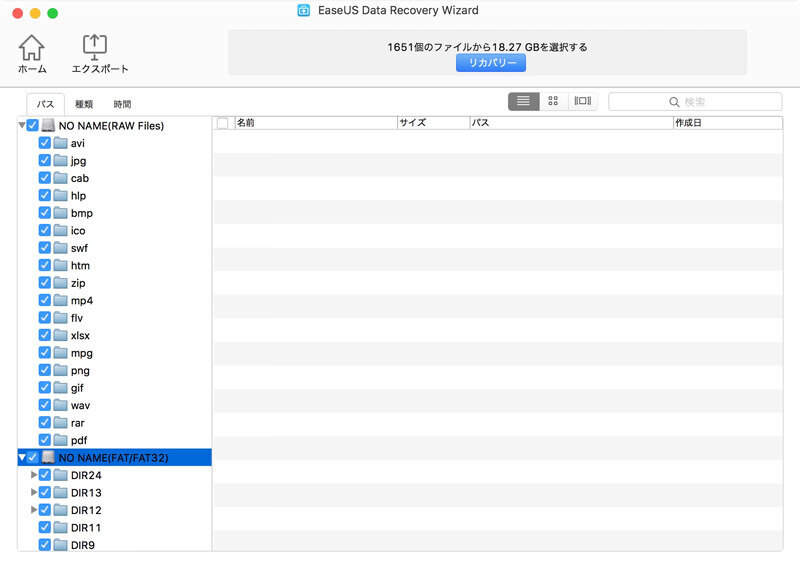
Task: Click the EaseUS Data Recovery Wizard title
Action: 398,10
